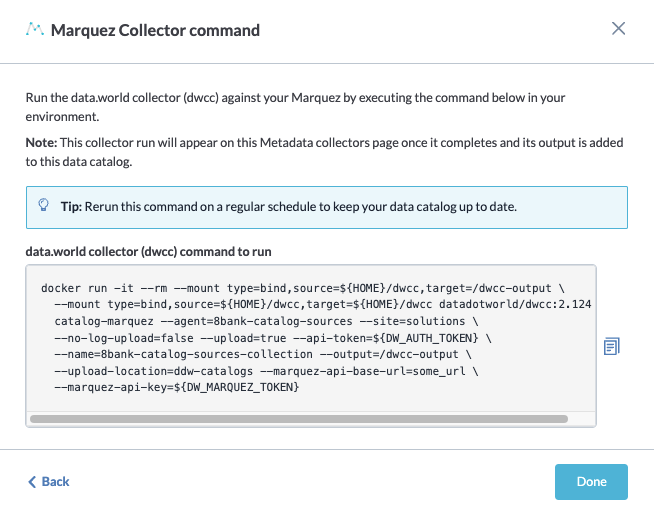Click the '--upload-location=ddw-catalogs' line
Image resolution: width=654 pixels, height=511 pixels.
click(266, 371)
